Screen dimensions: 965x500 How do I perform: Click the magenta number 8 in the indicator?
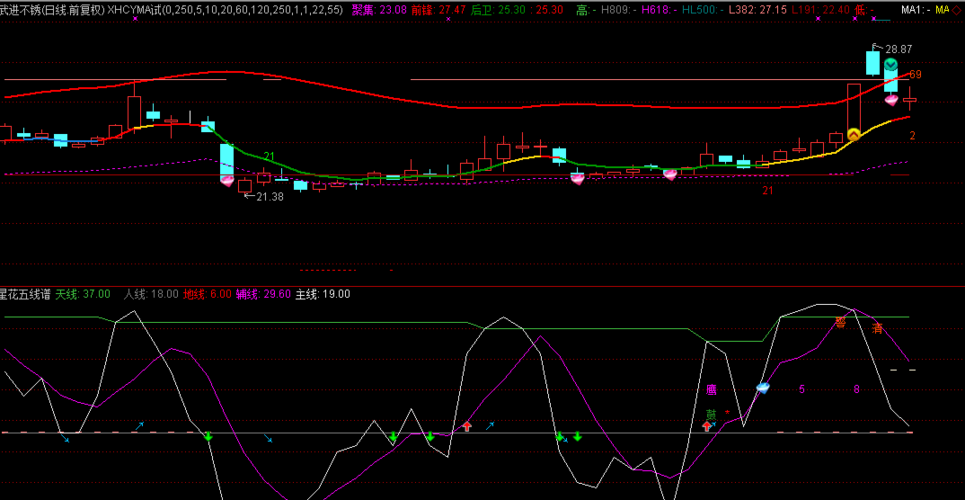[856, 389]
